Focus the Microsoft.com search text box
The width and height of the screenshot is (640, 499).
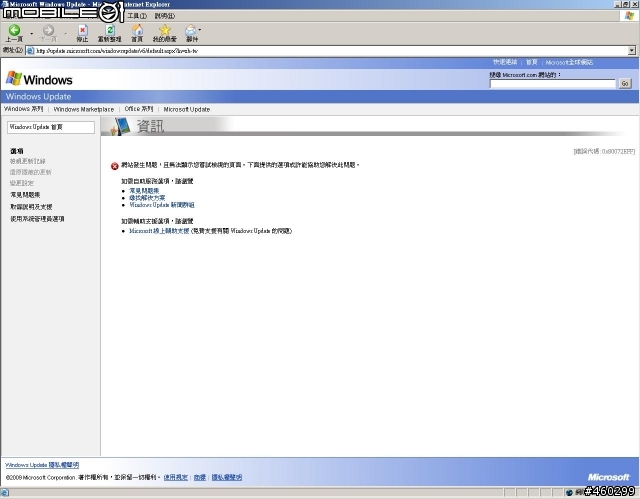tap(552, 83)
